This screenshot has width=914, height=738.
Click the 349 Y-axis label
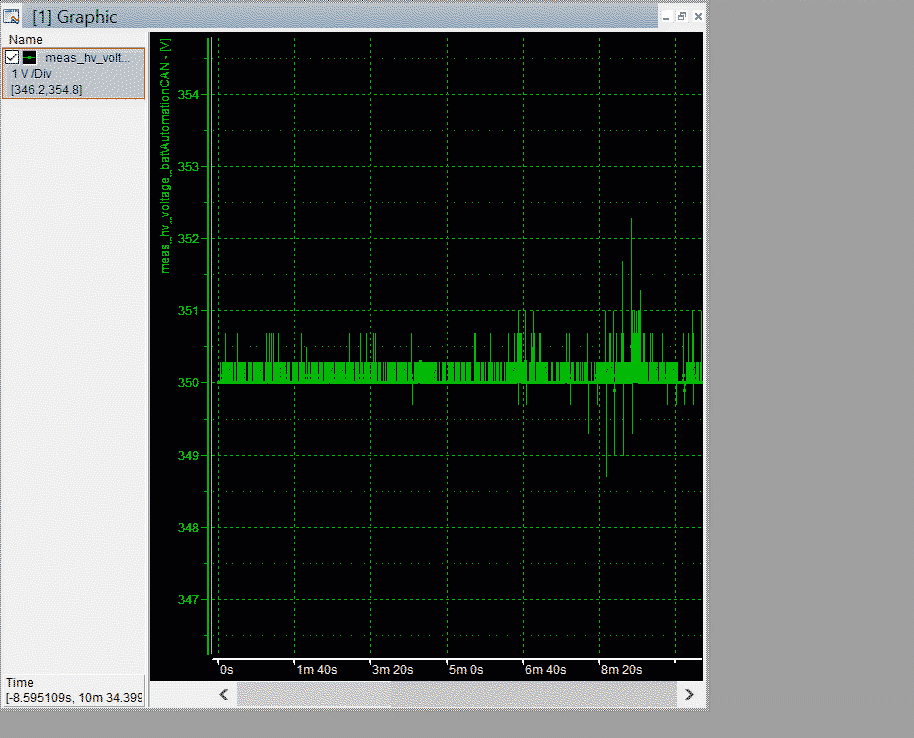click(188, 455)
